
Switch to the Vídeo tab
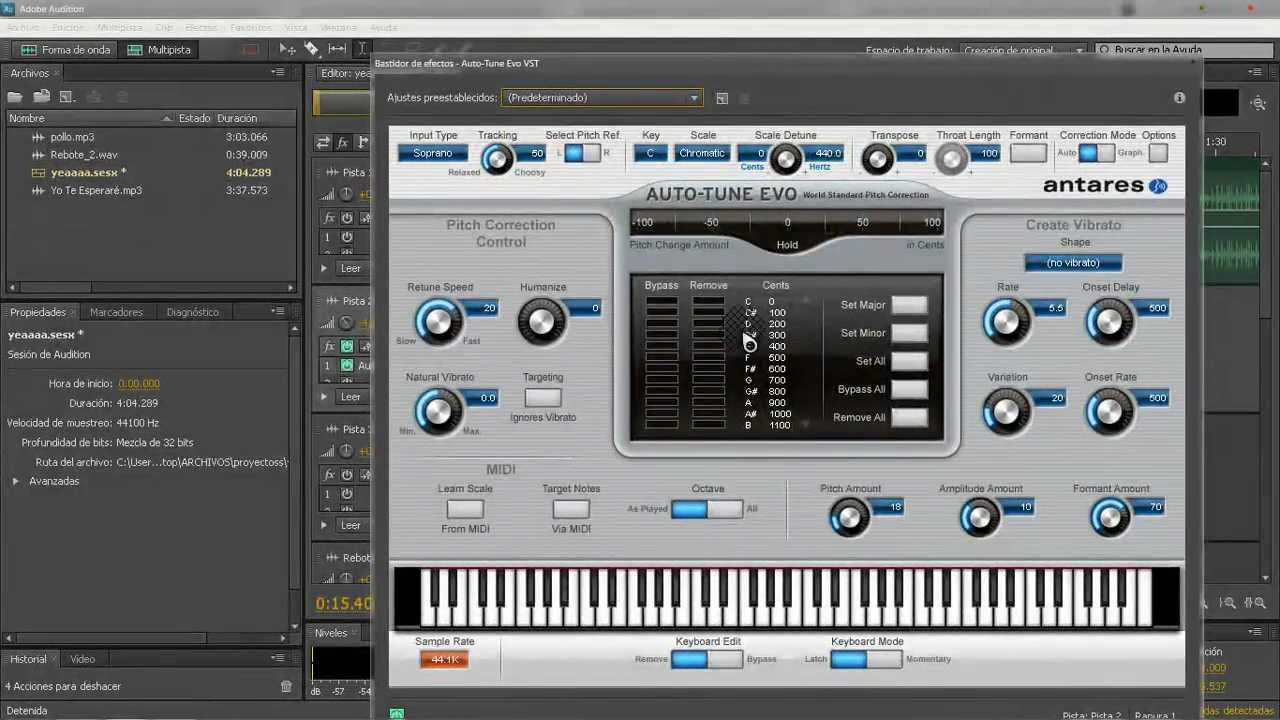point(82,659)
